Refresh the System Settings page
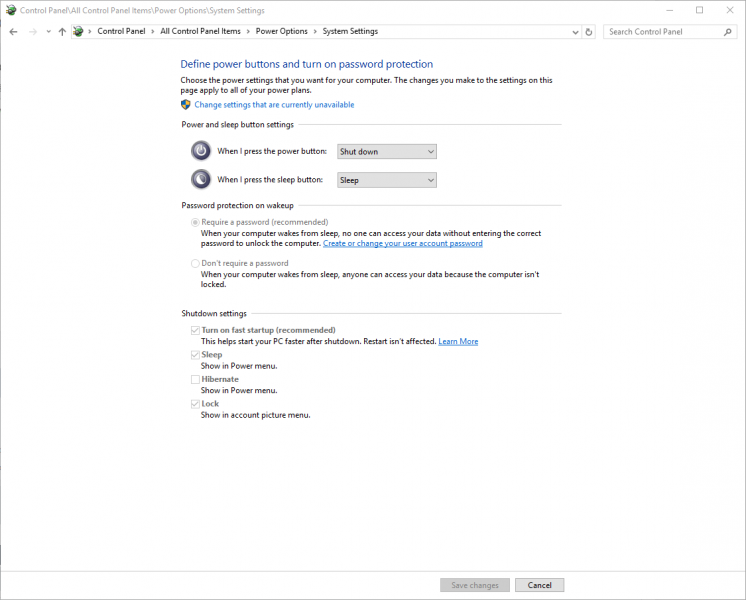 [x=589, y=32]
